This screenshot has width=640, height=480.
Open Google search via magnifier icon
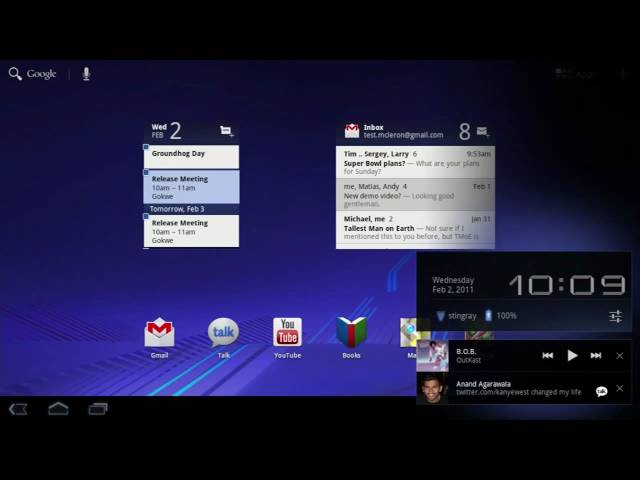coord(15,74)
